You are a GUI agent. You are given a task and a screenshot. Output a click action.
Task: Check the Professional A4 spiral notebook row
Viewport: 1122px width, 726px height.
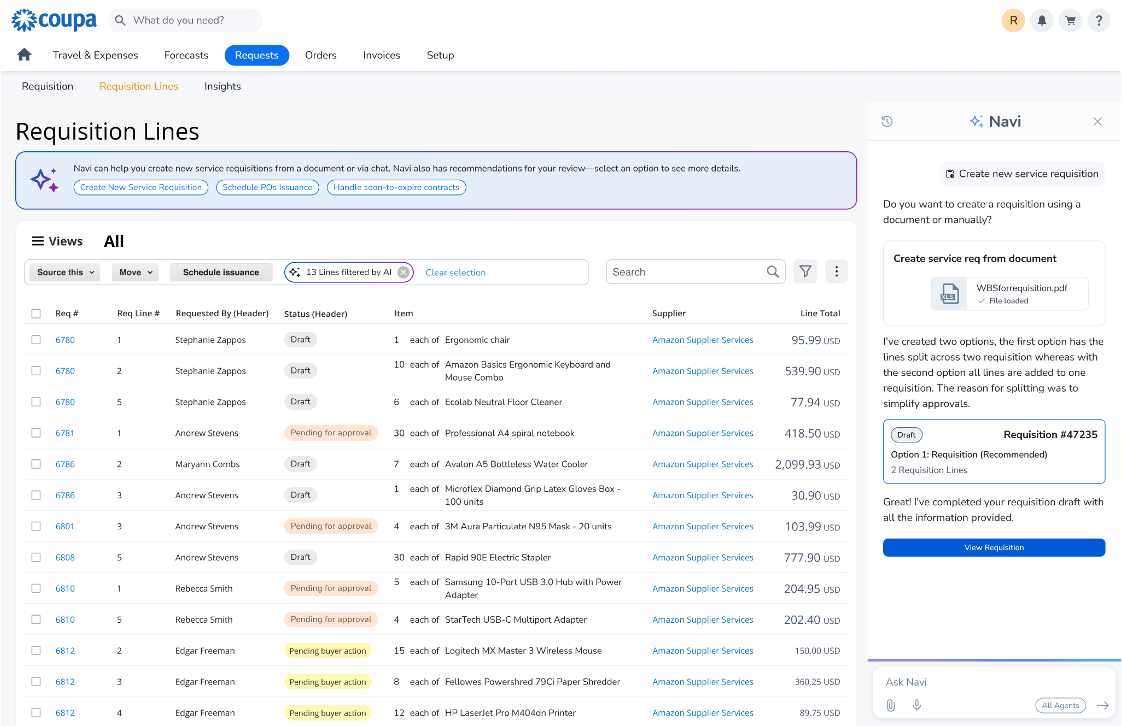36,433
